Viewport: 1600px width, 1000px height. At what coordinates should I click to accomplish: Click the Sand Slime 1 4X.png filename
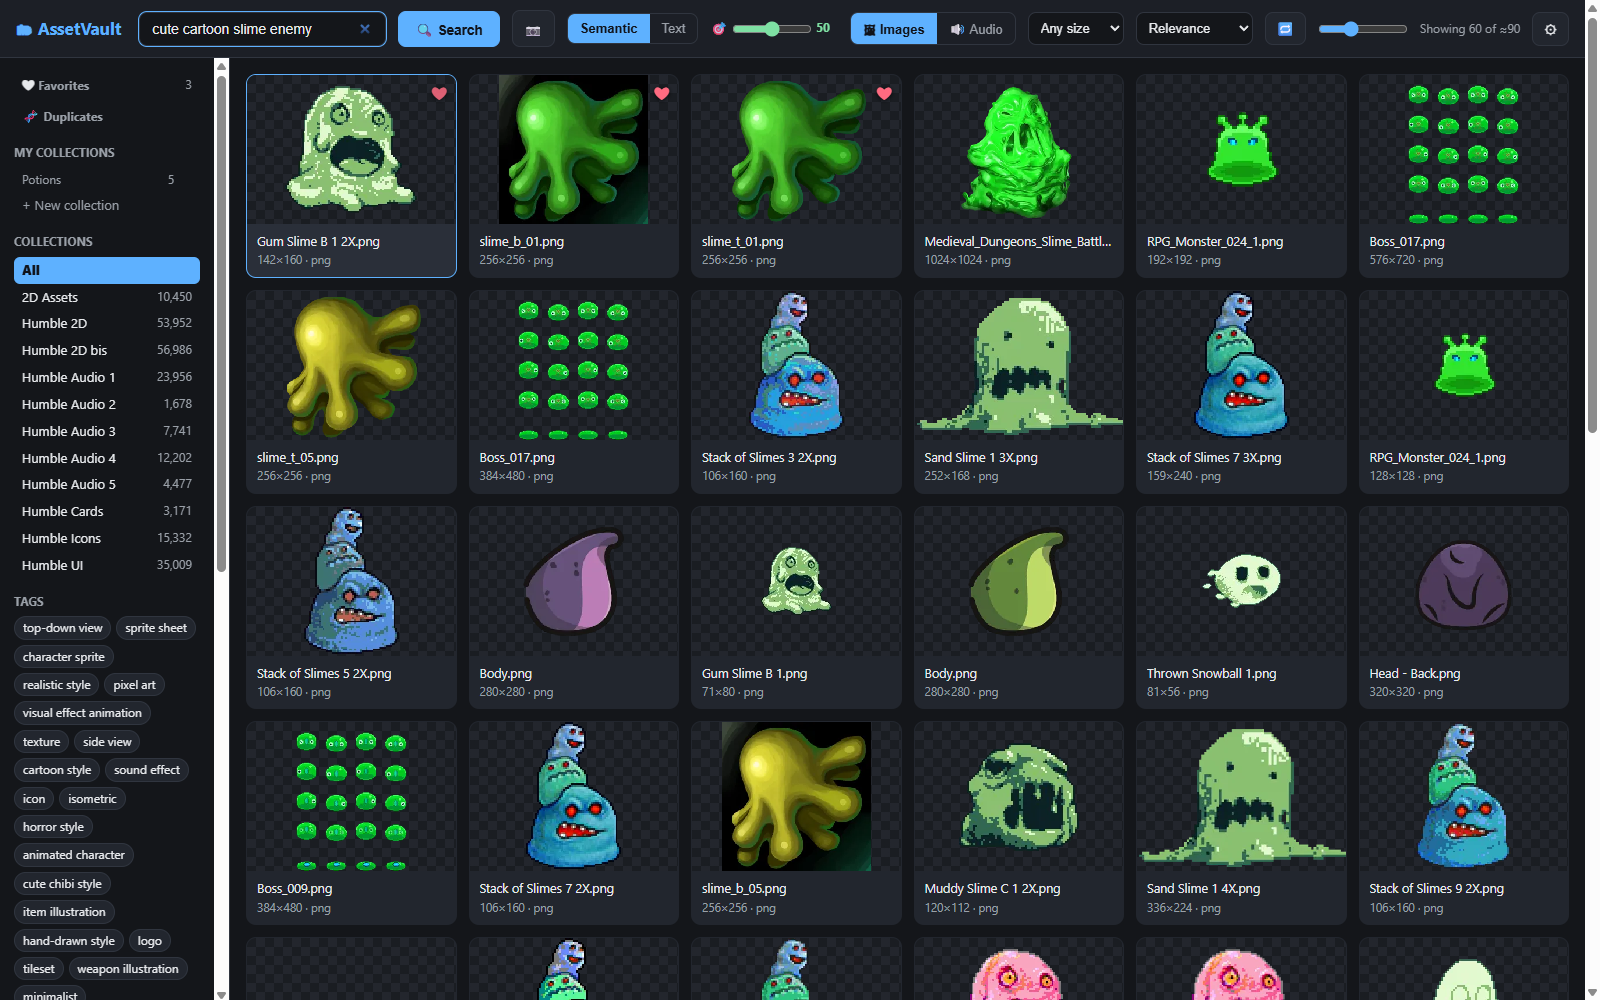[1203, 889]
